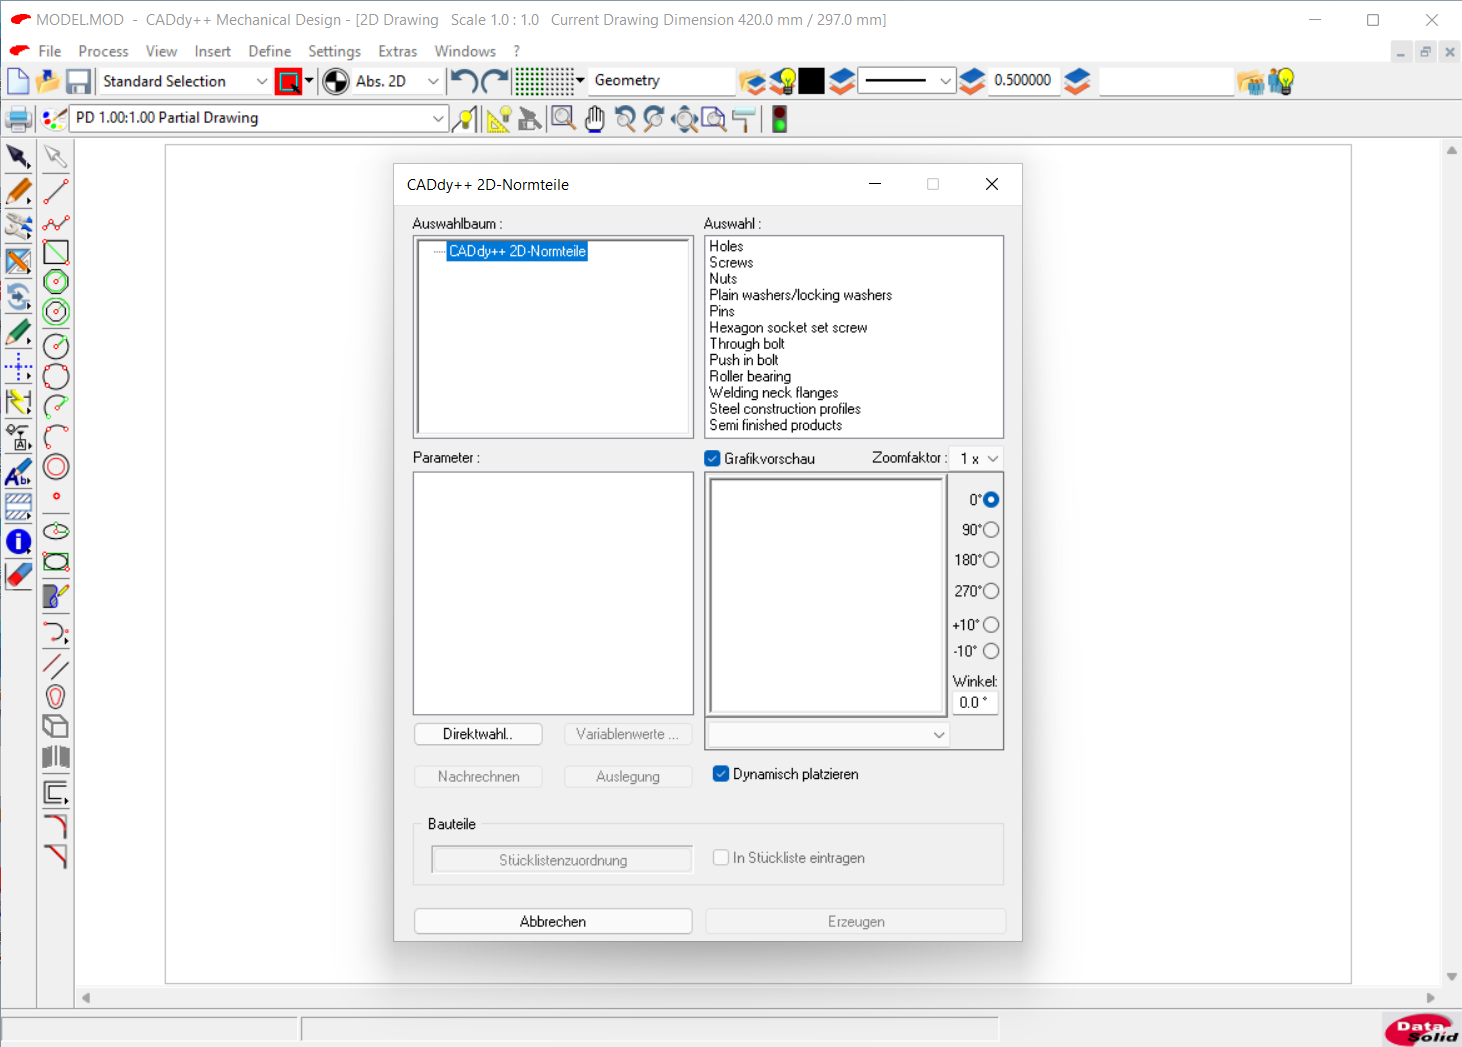Select Screws in the Auswahl list
Viewport: 1462px width, 1047px height.
tap(731, 262)
